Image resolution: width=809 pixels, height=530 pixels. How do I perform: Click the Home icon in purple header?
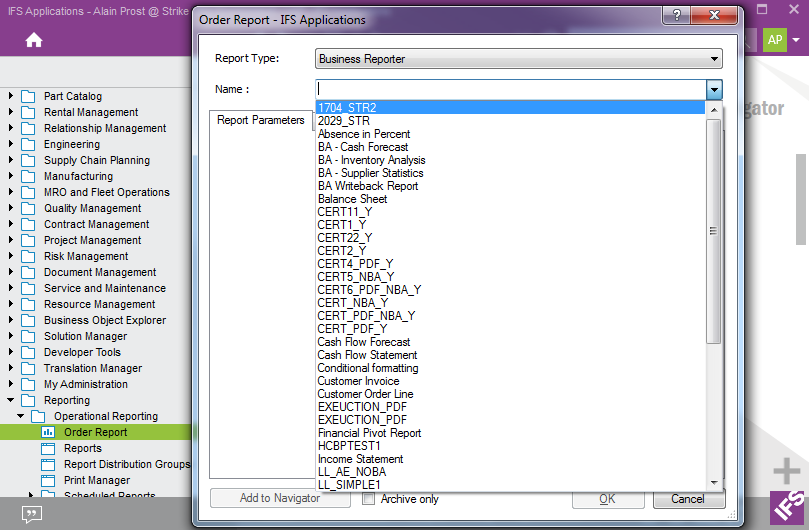[34, 40]
